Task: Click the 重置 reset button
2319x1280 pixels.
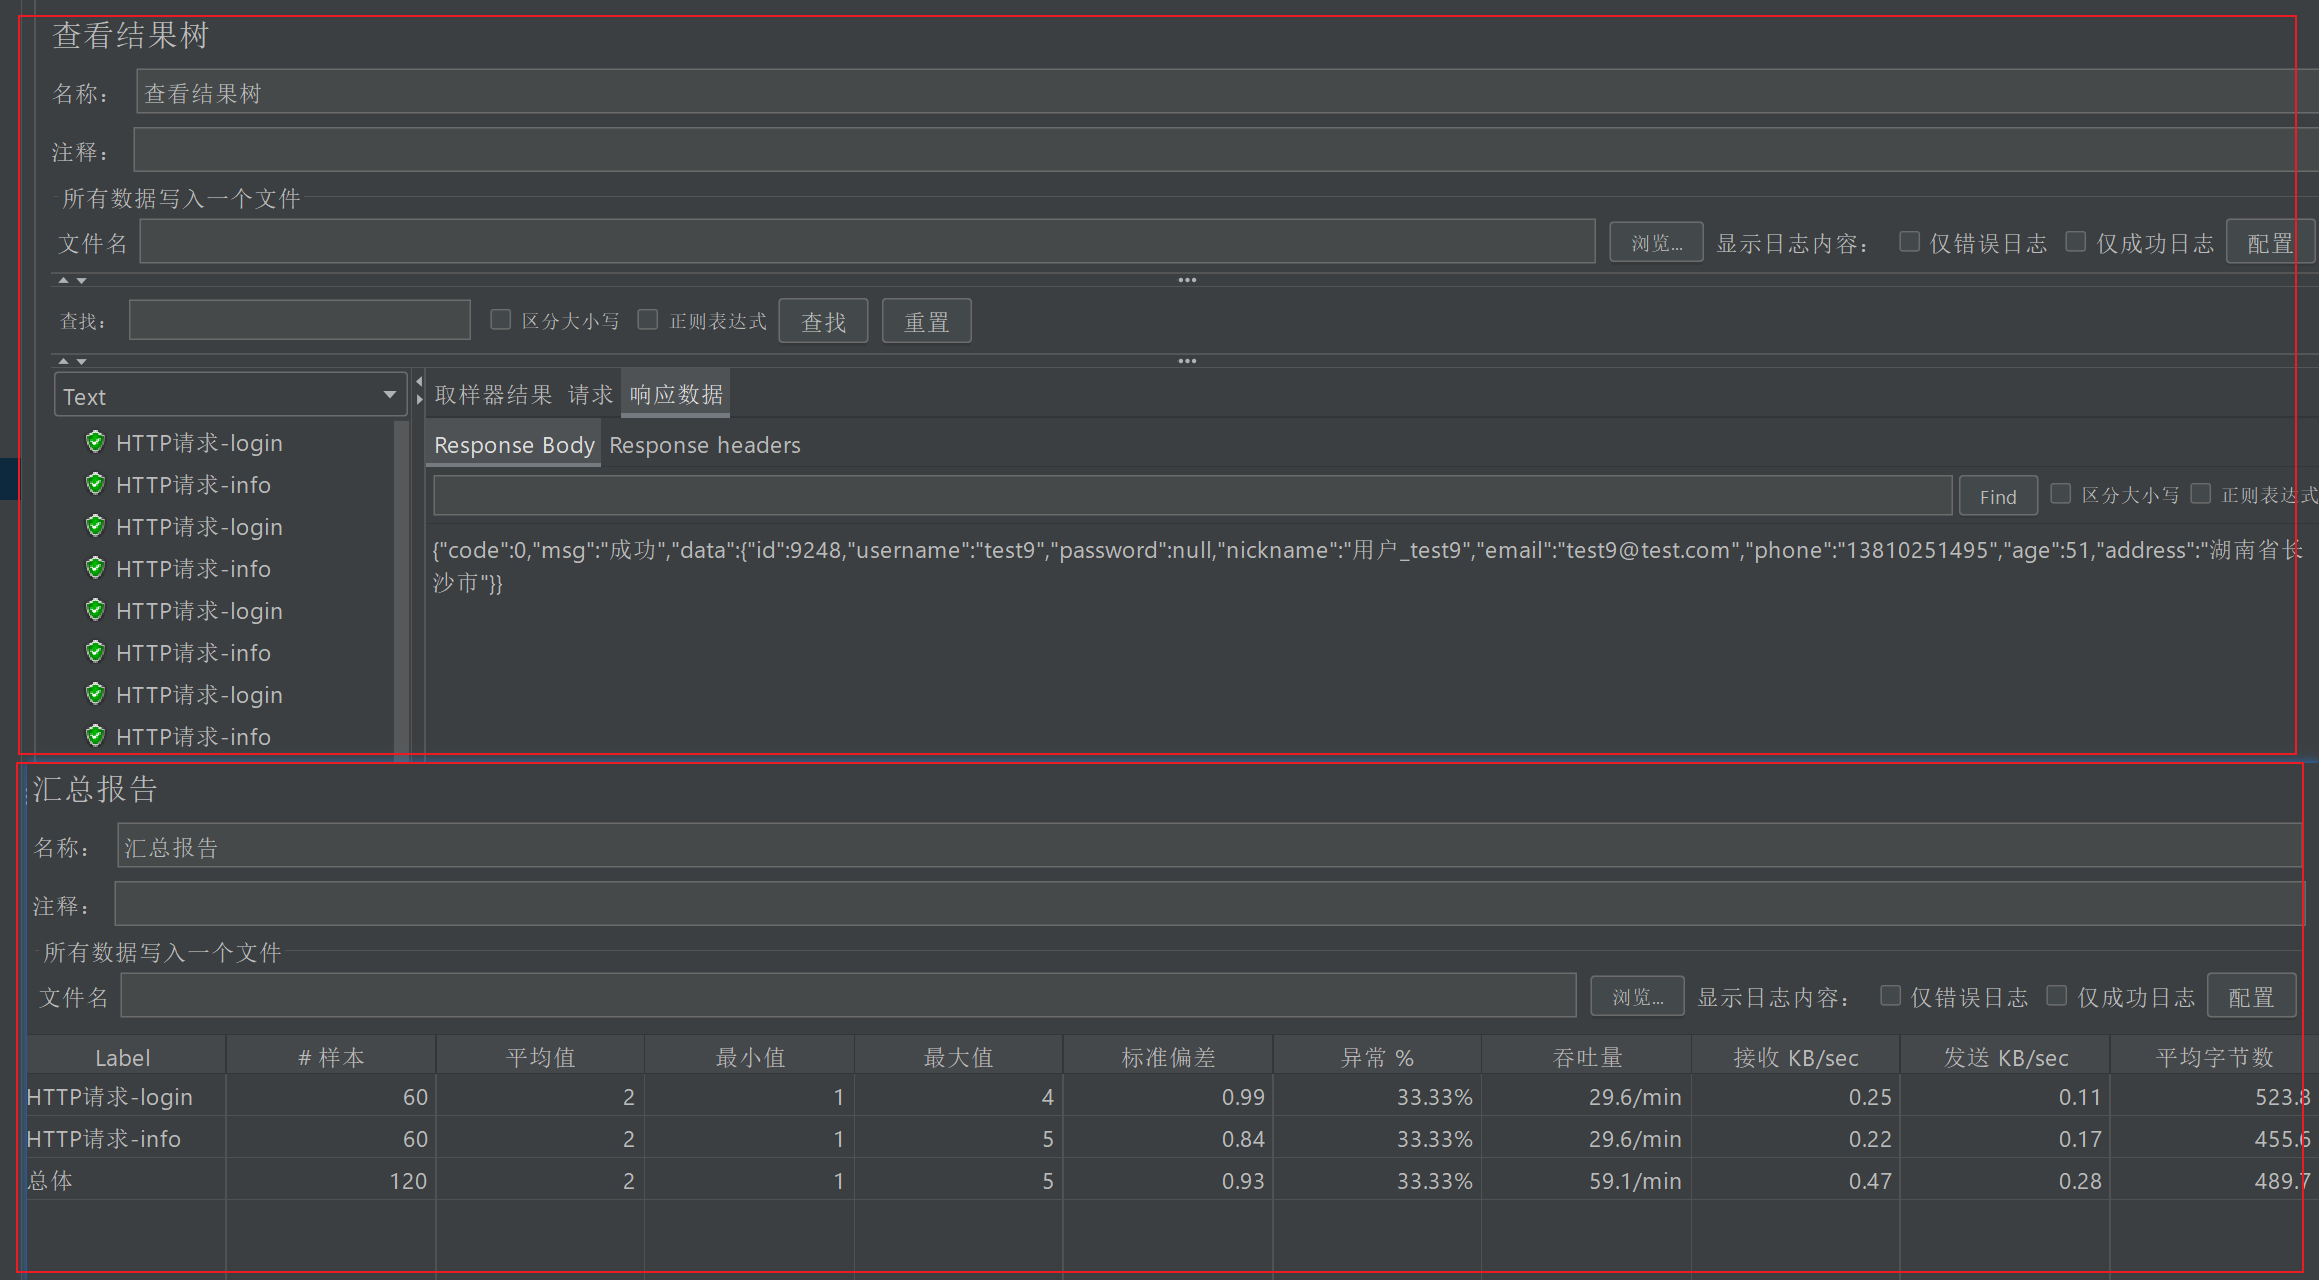Action: point(926,321)
